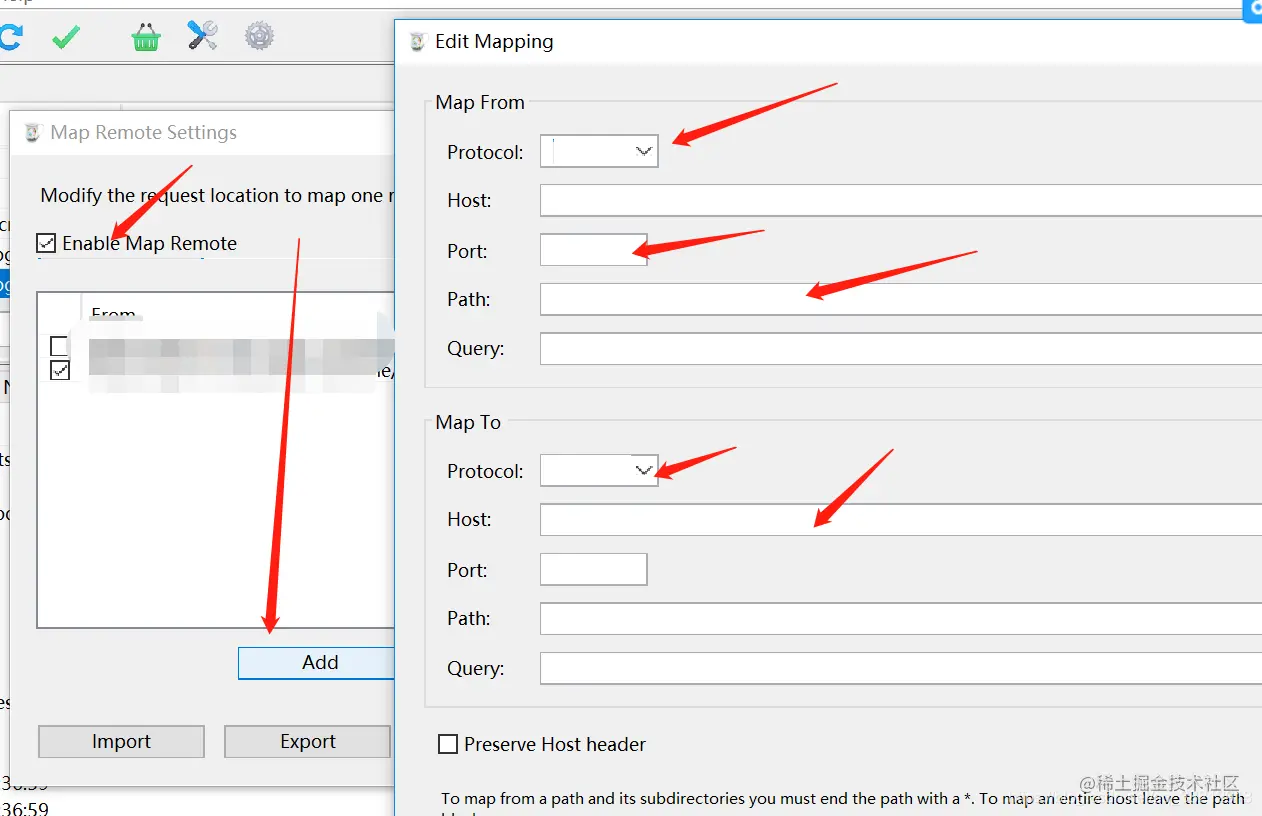Tick the first unchecked mapping row checkbox
1262x816 pixels.
pyautogui.click(x=59, y=346)
